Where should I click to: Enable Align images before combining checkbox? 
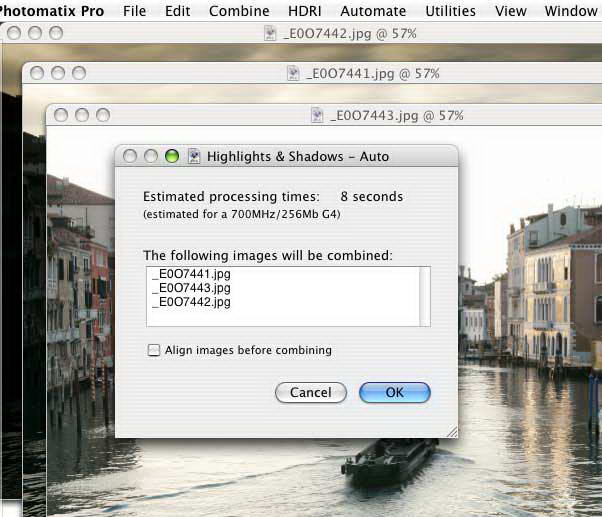tap(154, 350)
